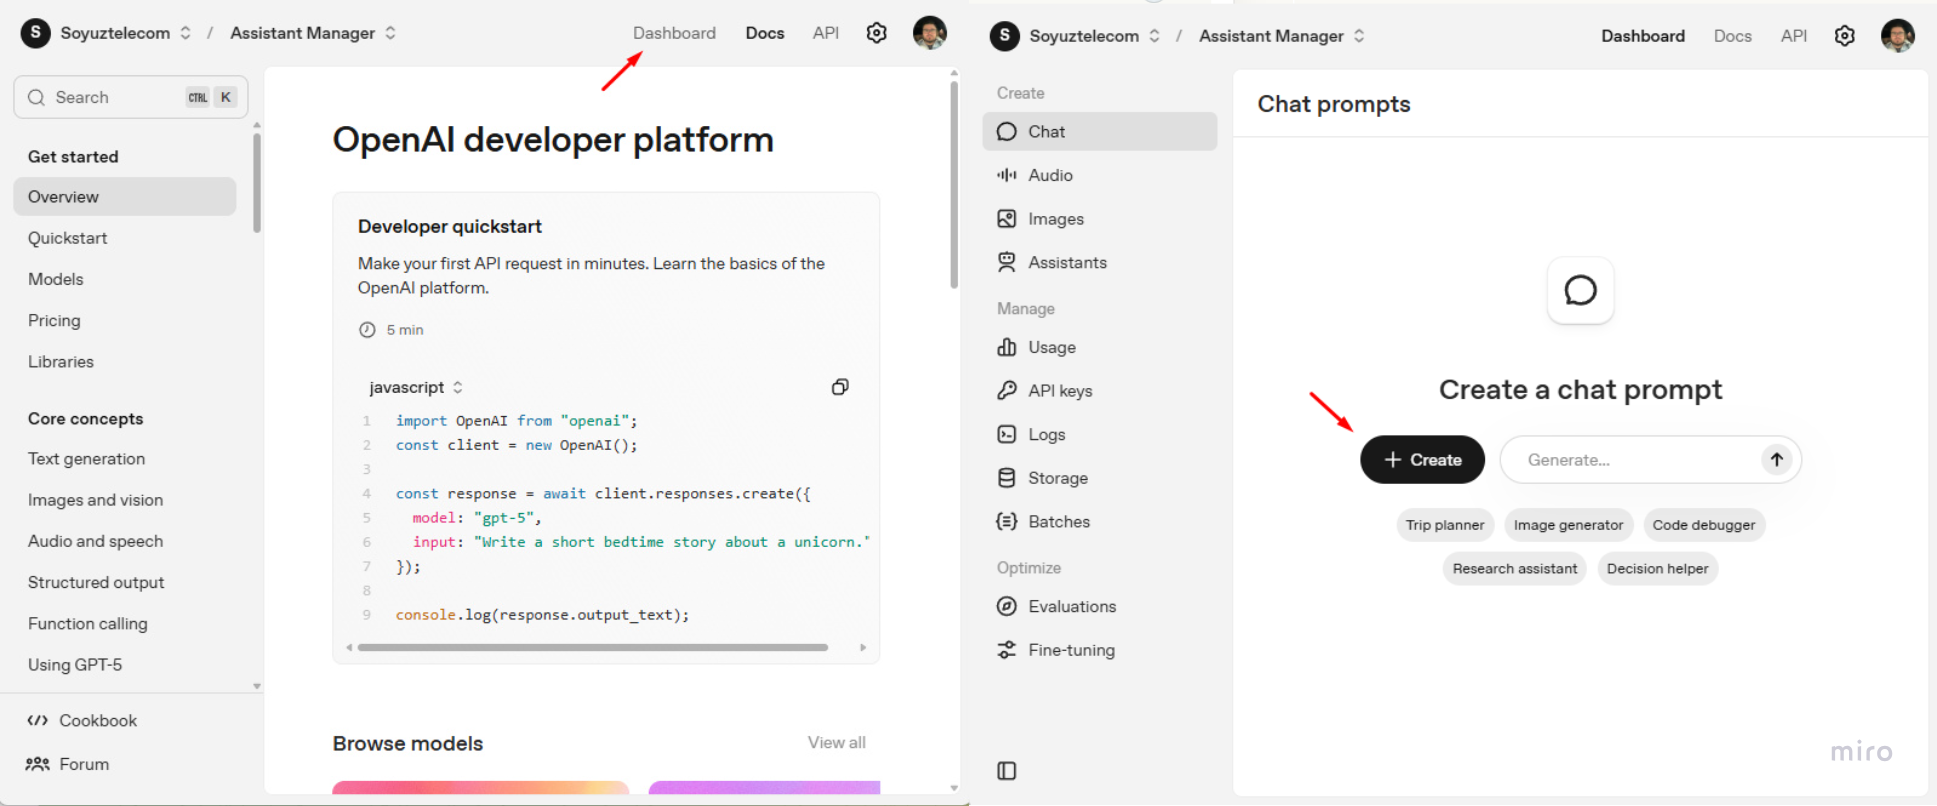Image resolution: width=1937 pixels, height=806 pixels.
Task: Click the docs Search field
Action: click(131, 97)
